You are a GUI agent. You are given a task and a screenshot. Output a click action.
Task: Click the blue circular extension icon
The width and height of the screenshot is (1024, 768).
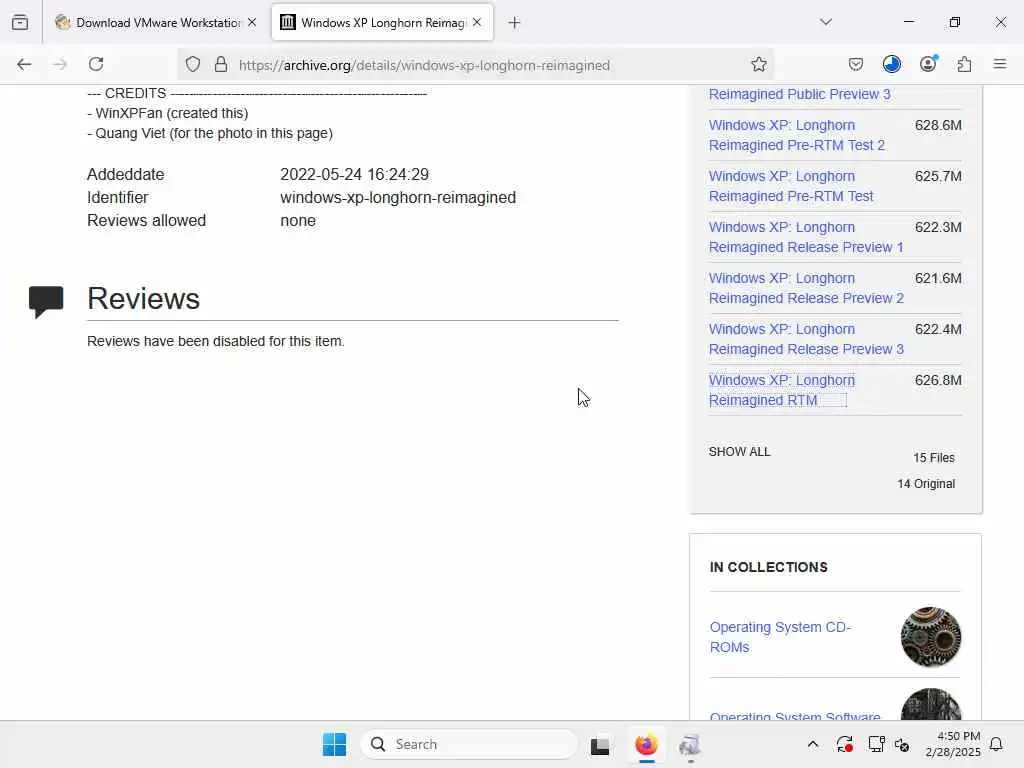pyautogui.click(x=891, y=64)
